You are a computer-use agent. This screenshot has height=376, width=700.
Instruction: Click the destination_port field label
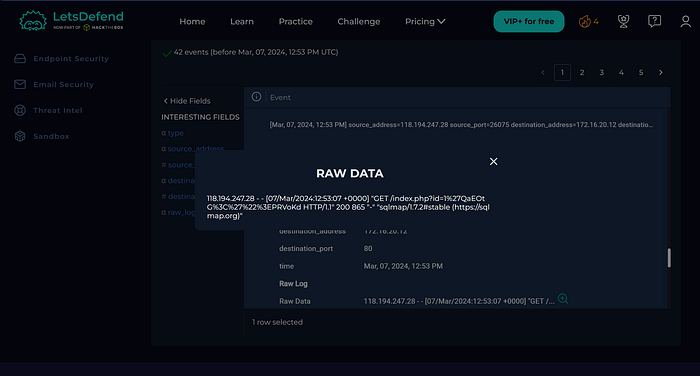point(306,248)
